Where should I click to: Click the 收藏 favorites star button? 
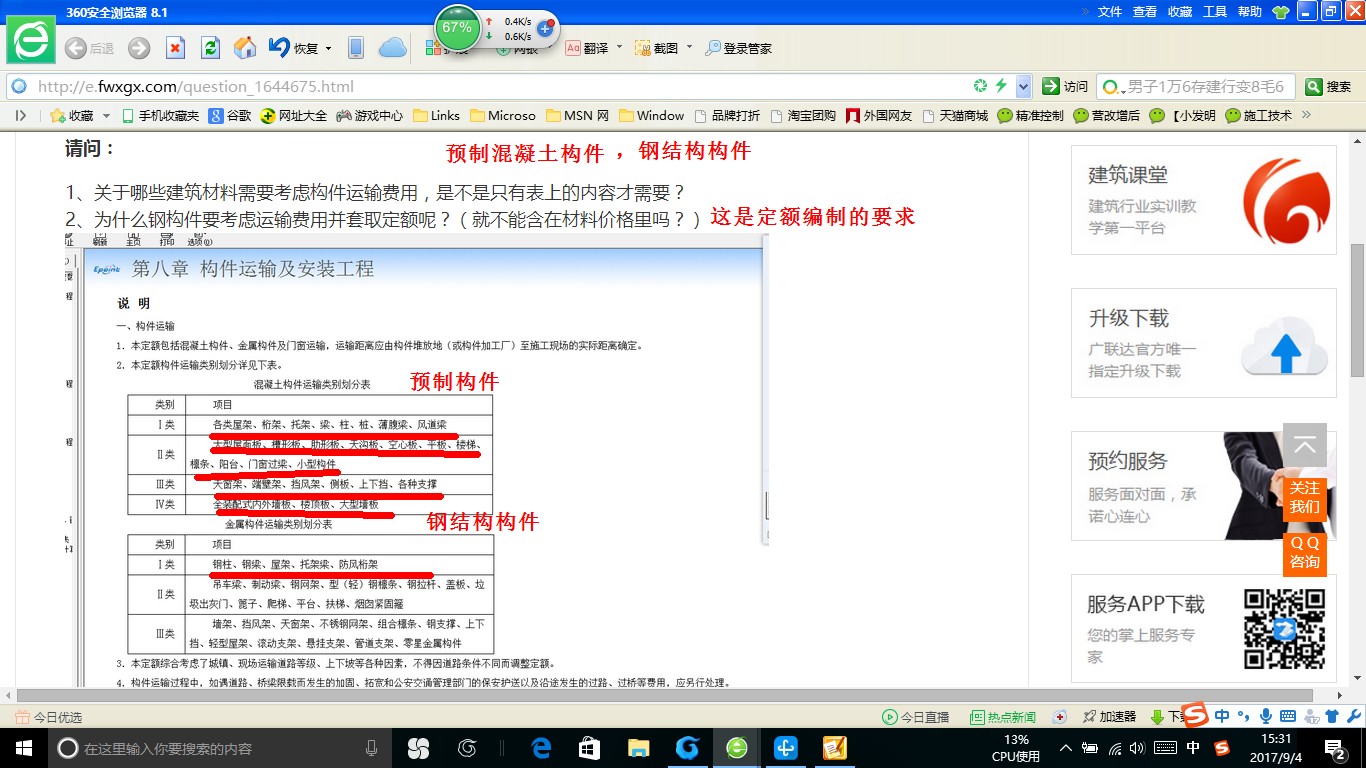tap(72, 115)
